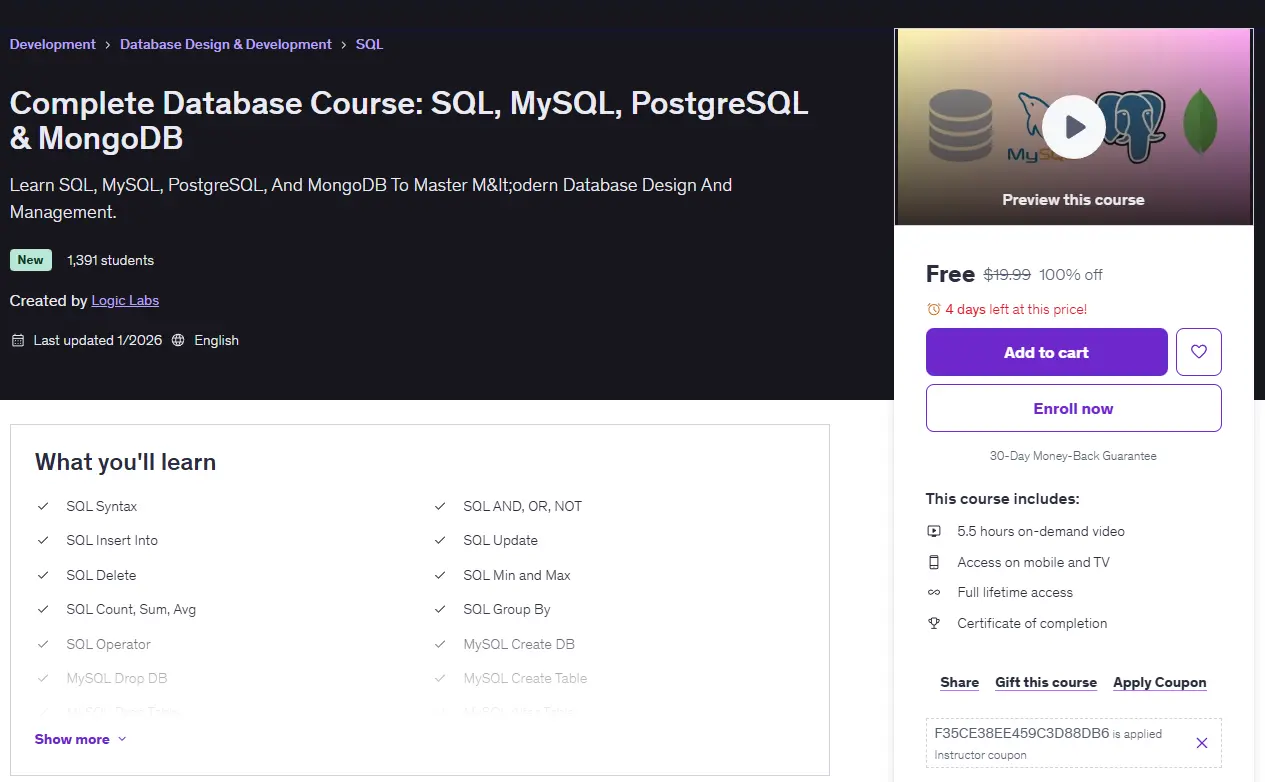
Task: Click the Share link
Action: 959,682
